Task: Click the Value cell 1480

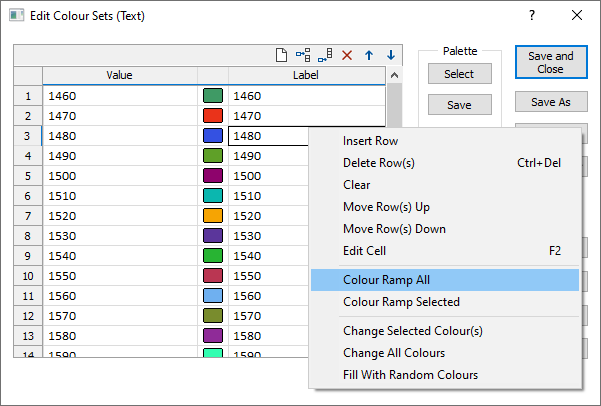Action: pos(120,136)
